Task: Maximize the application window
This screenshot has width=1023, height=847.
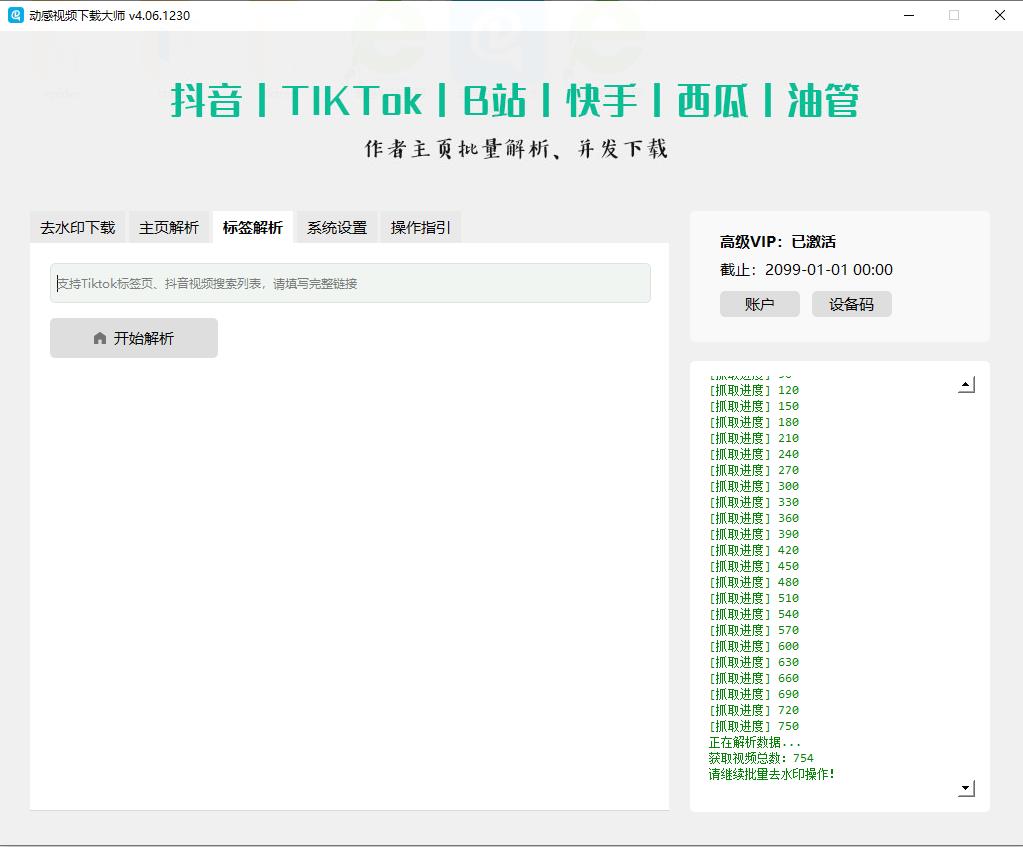Action: pyautogui.click(x=954, y=15)
